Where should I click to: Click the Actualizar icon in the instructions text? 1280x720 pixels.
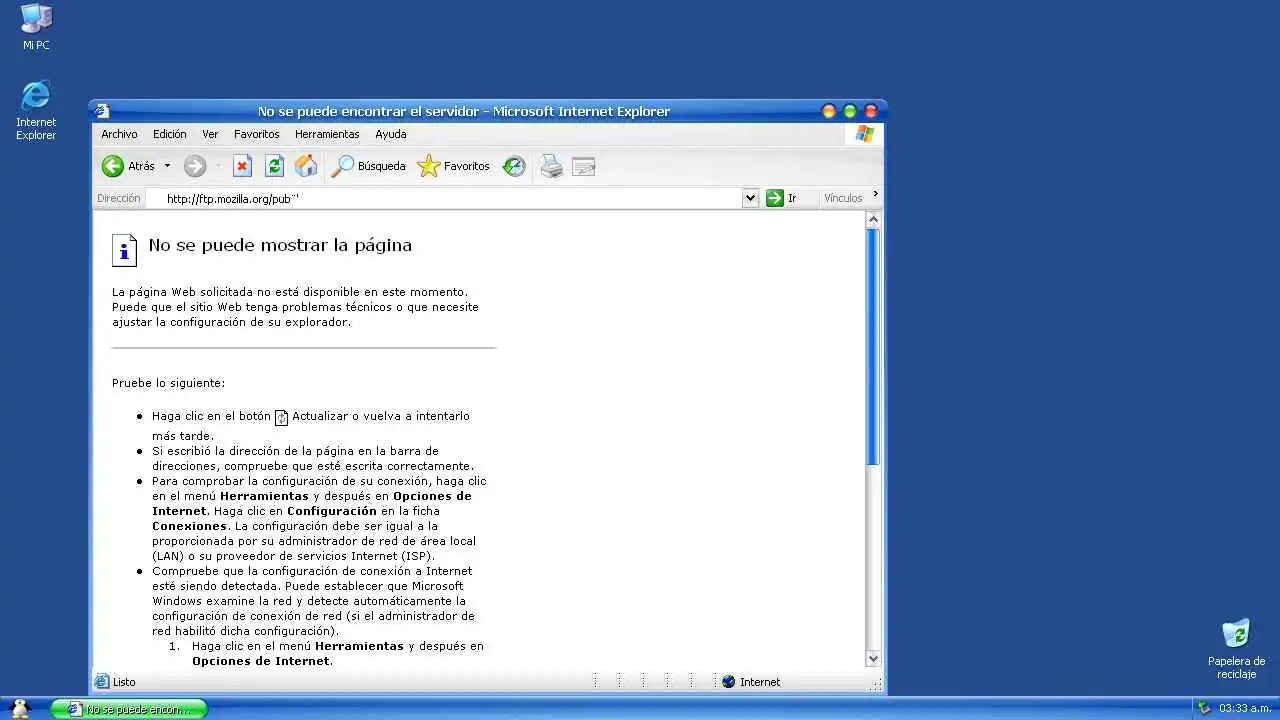tap(281, 418)
